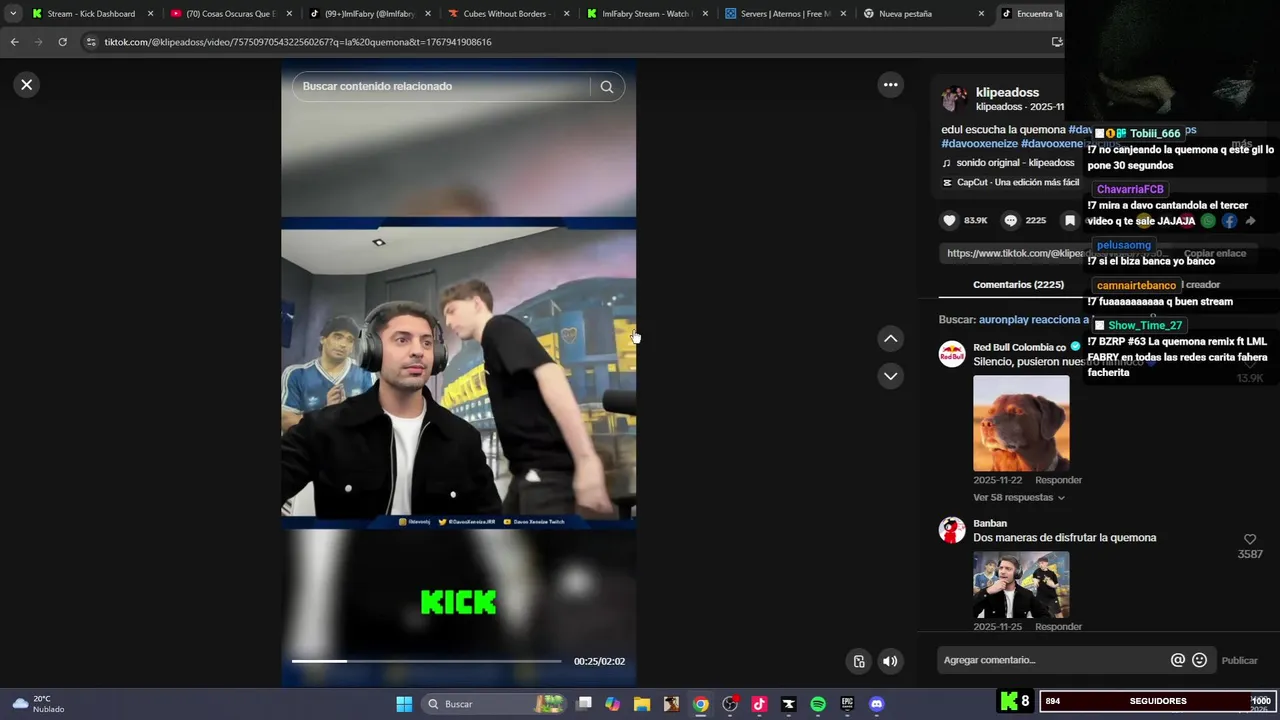Open Google Chrome from the taskbar
This screenshot has width=1280, height=720.
pyautogui.click(x=701, y=704)
